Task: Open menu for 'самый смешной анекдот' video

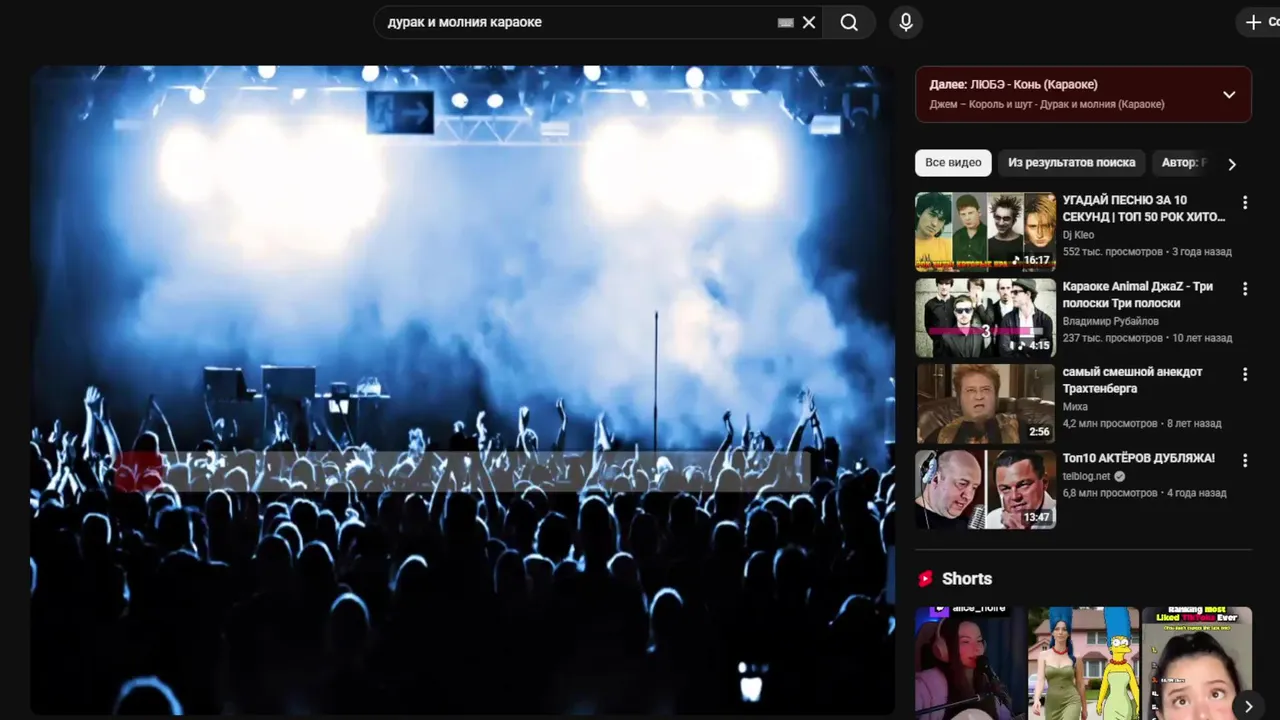Action: point(1245,374)
